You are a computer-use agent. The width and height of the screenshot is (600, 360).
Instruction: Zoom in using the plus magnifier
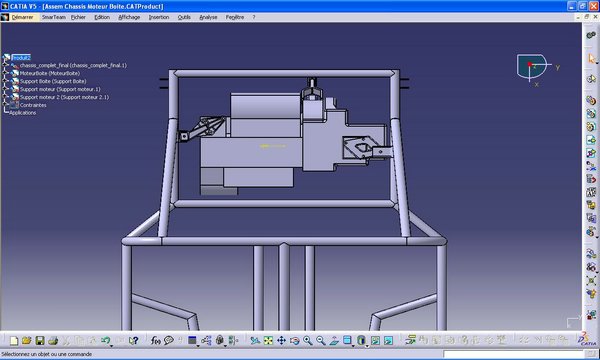308,340
